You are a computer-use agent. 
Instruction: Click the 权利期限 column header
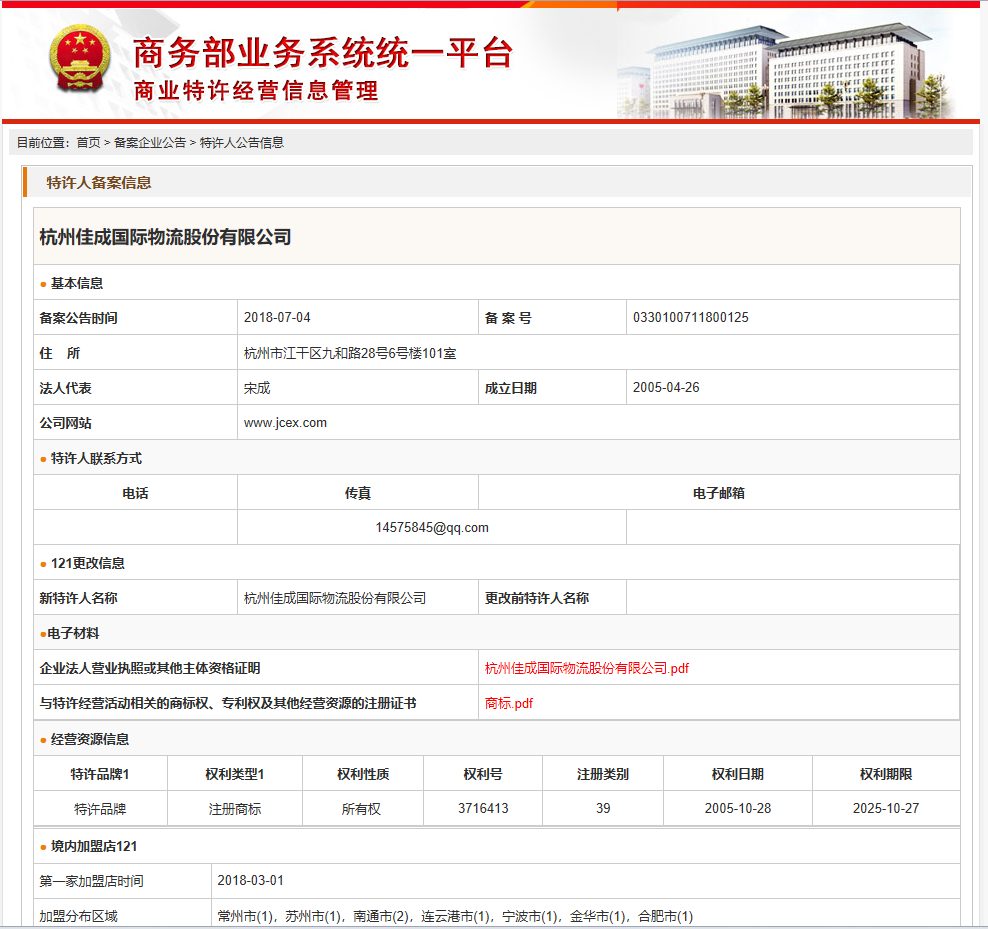point(886,774)
